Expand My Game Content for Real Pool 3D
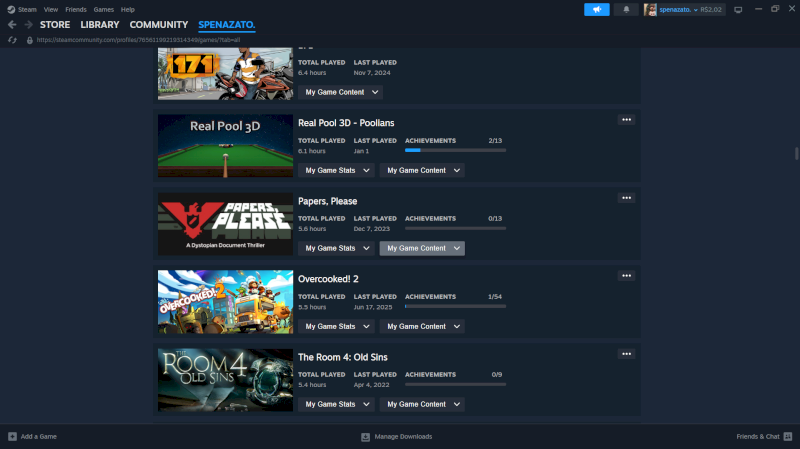This screenshot has width=800, height=449. pos(422,170)
